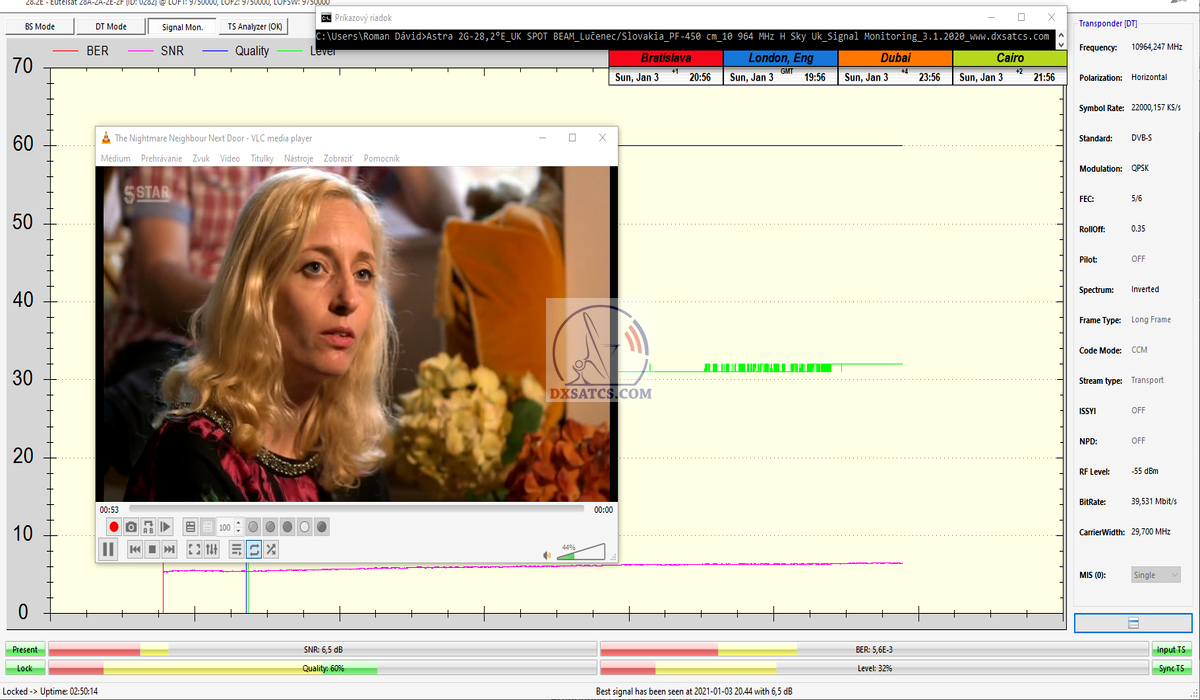Pause the playing video
The image size is (1200, 700).
pos(109,549)
